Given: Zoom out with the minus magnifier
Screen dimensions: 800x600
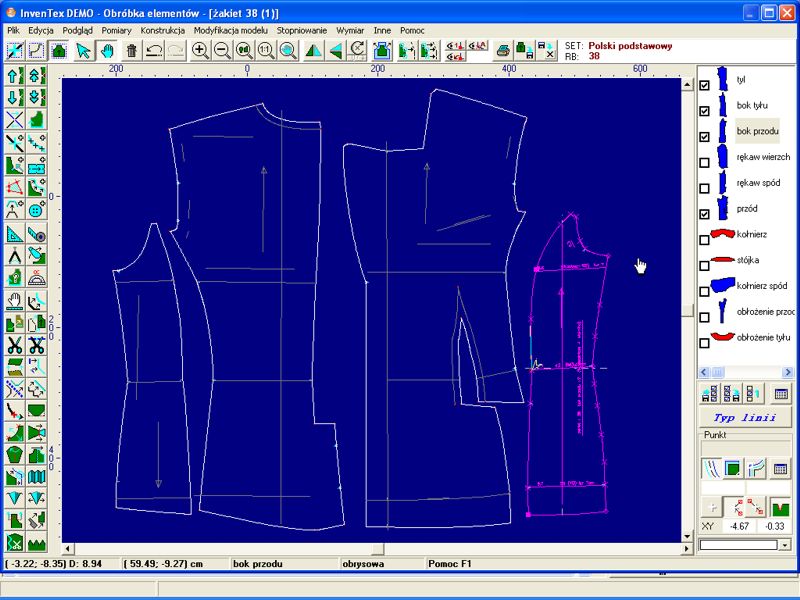Looking at the screenshot, I should point(222,51).
